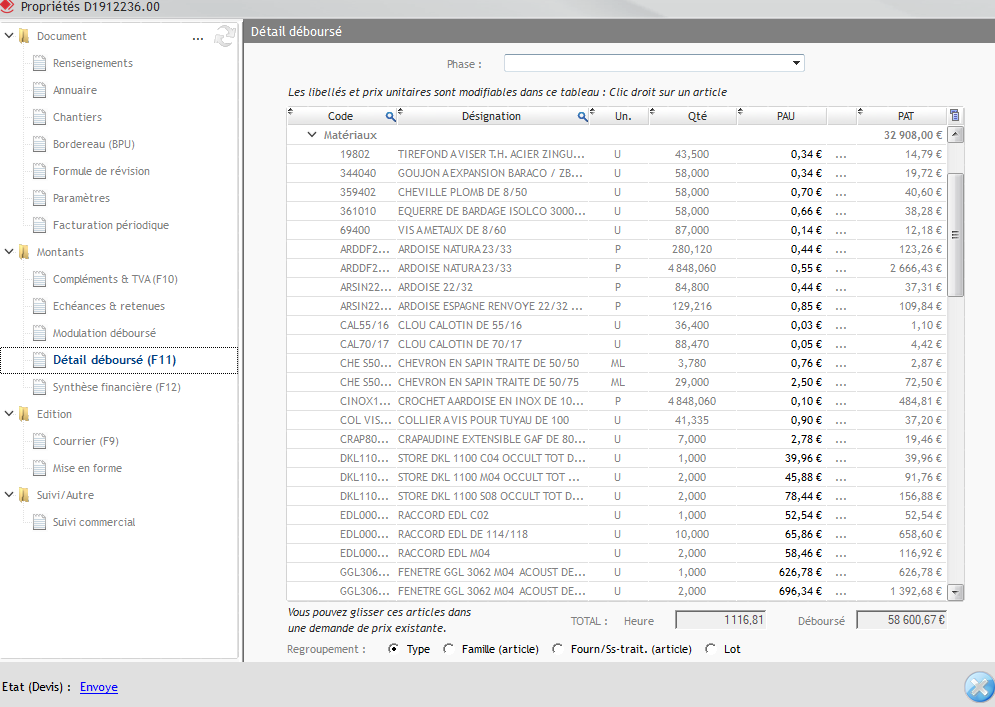
Task: Click the table scrollbar down arrow
Action: pyautogui.click(x=955, y=592)
